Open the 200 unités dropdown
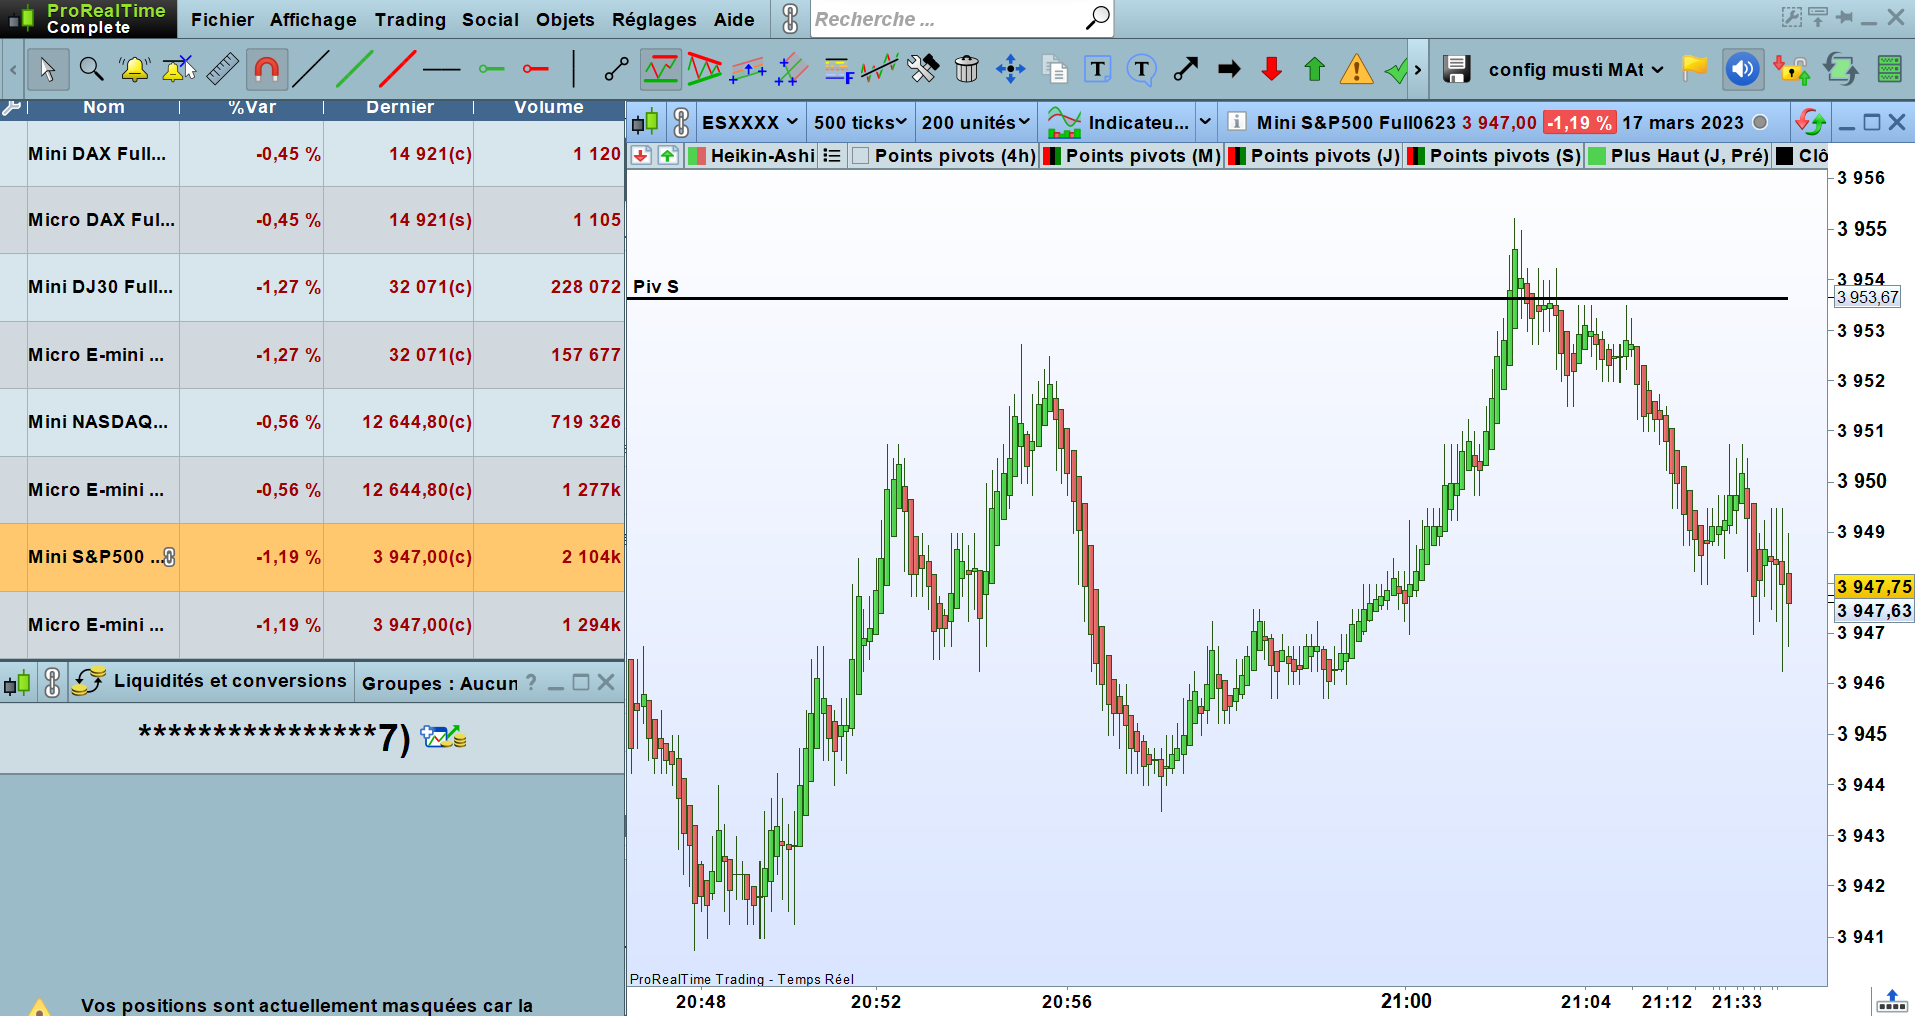 point(976,122)
